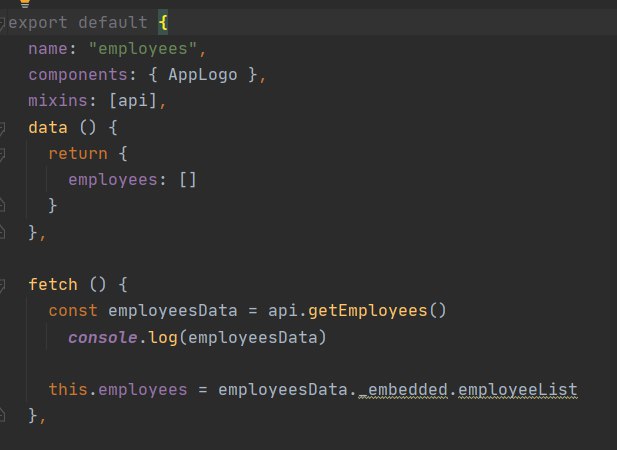
Task: Click the underlined "employeeList" property
Action: tap(518, 390)
